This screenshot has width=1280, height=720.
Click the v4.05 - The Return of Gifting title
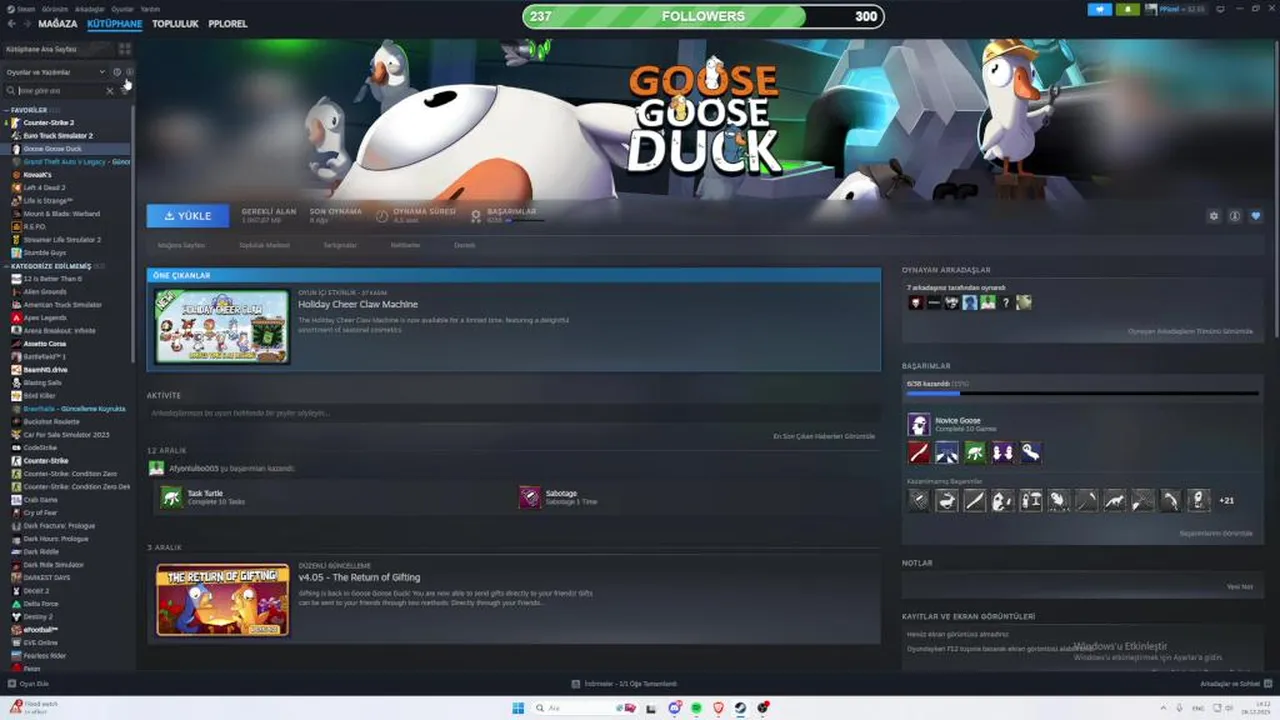[x=359, y=577]
